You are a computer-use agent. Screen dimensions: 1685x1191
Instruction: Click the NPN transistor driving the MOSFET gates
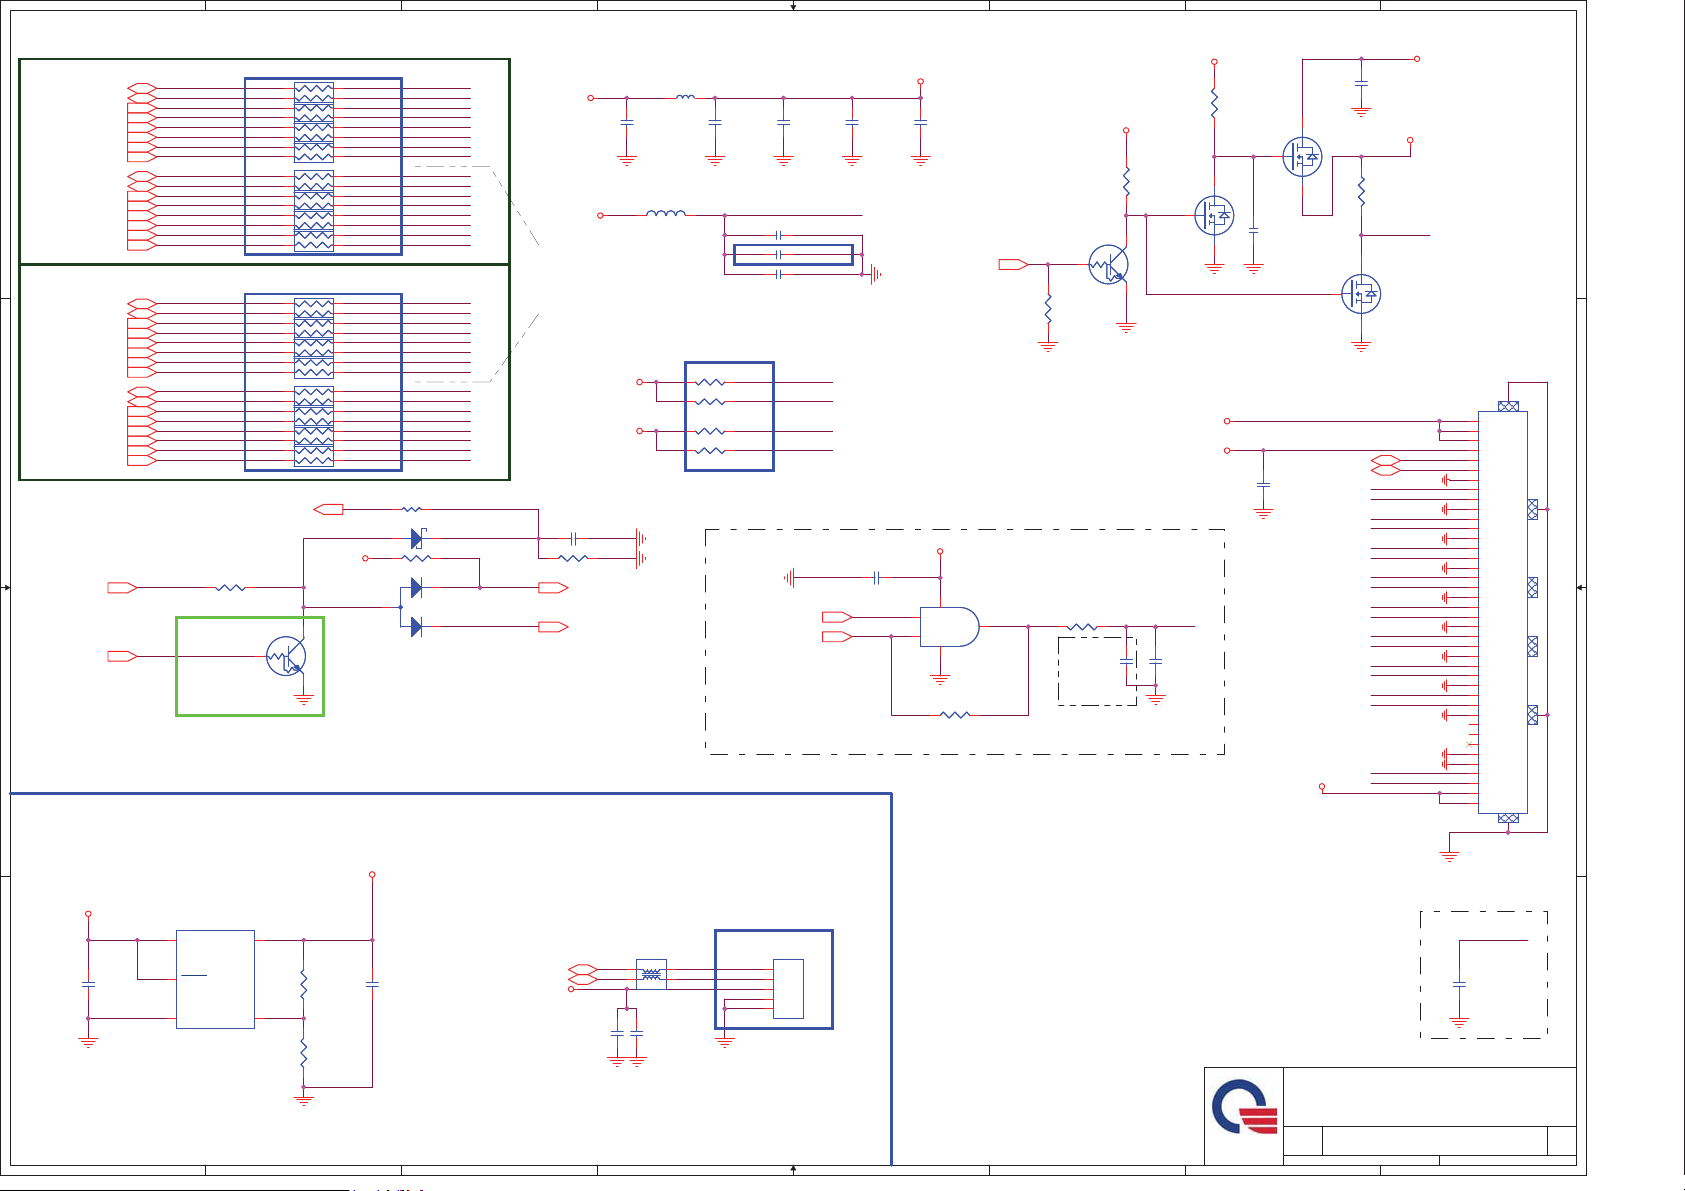pos(1109,264)
